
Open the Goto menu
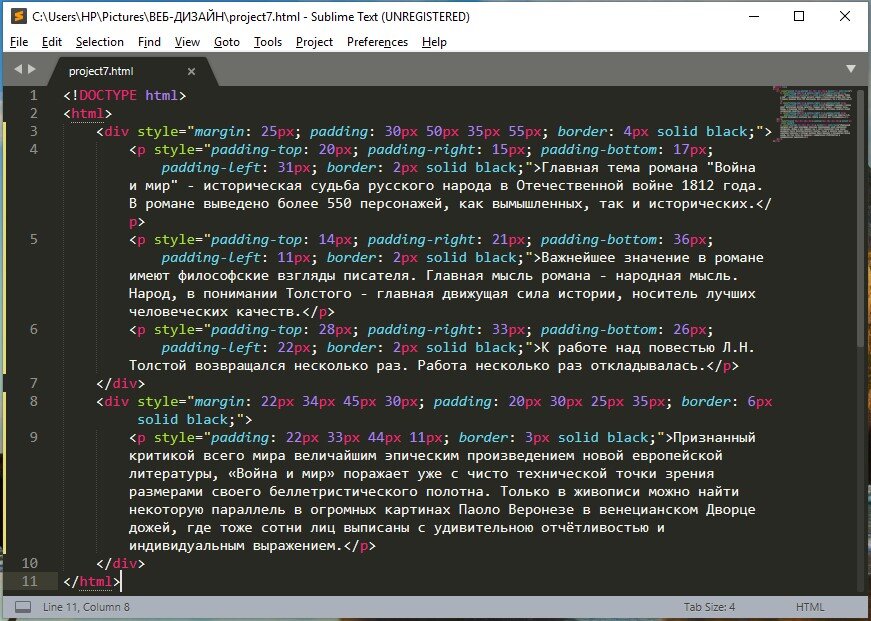tap(227, 42)
